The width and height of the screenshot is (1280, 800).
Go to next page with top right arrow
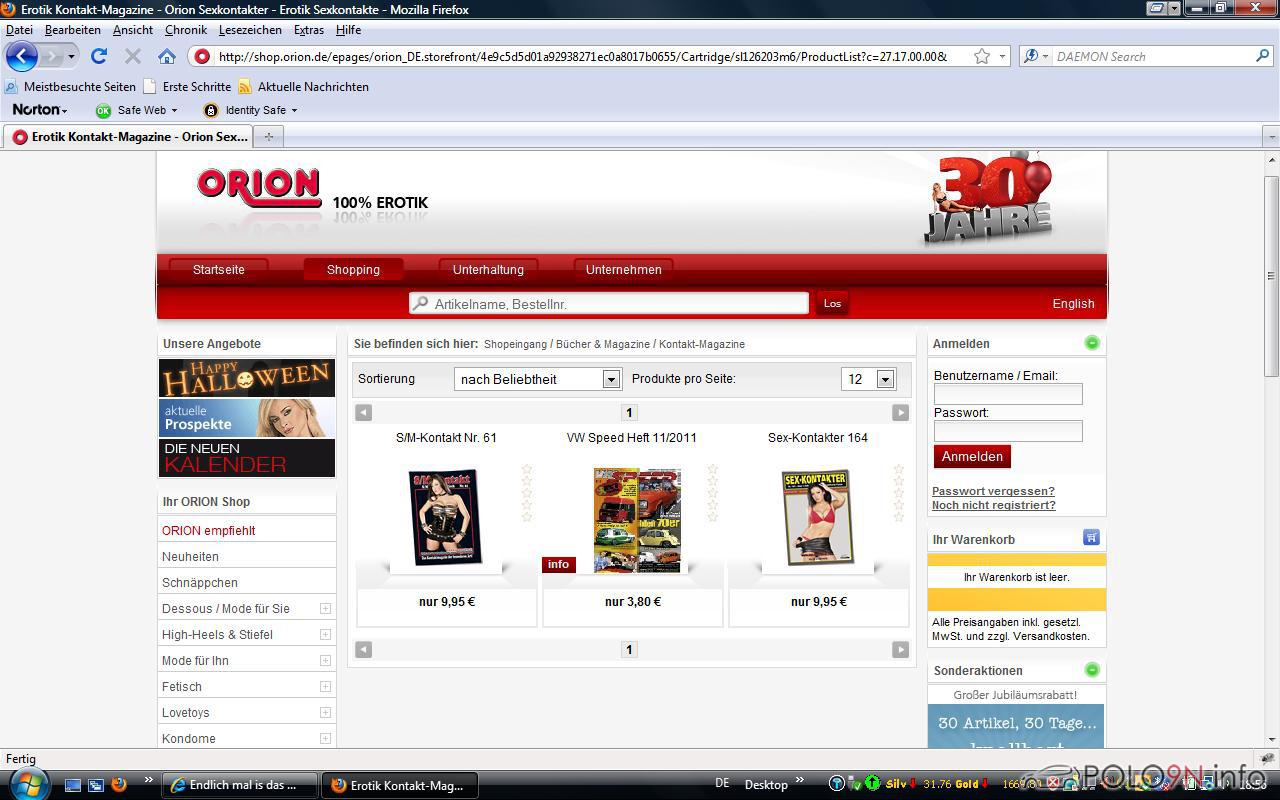point(900,412)
